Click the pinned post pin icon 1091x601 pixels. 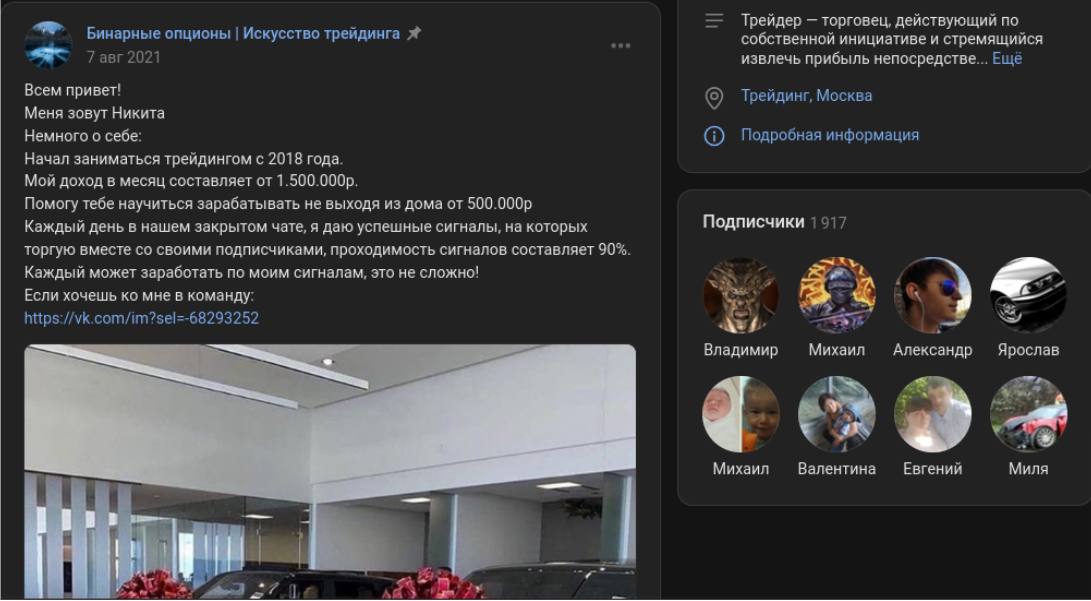pos(414,33)
